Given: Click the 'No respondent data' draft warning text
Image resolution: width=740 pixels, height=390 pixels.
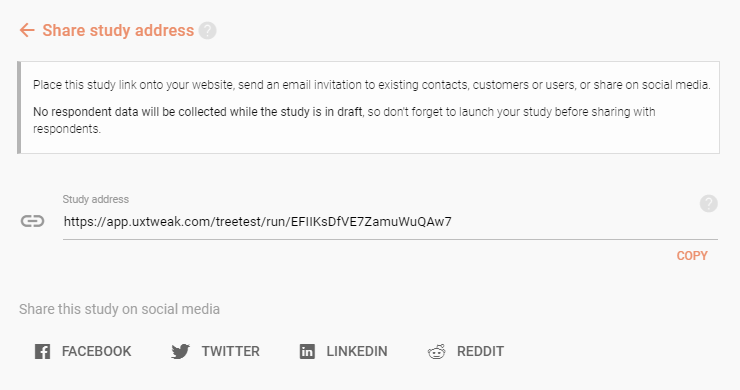Looking at the screenshot, I should [x=344, y=120].
